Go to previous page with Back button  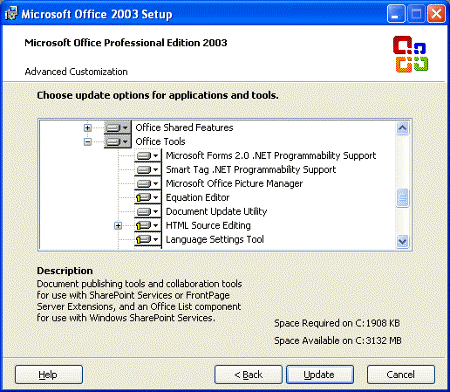248,374
